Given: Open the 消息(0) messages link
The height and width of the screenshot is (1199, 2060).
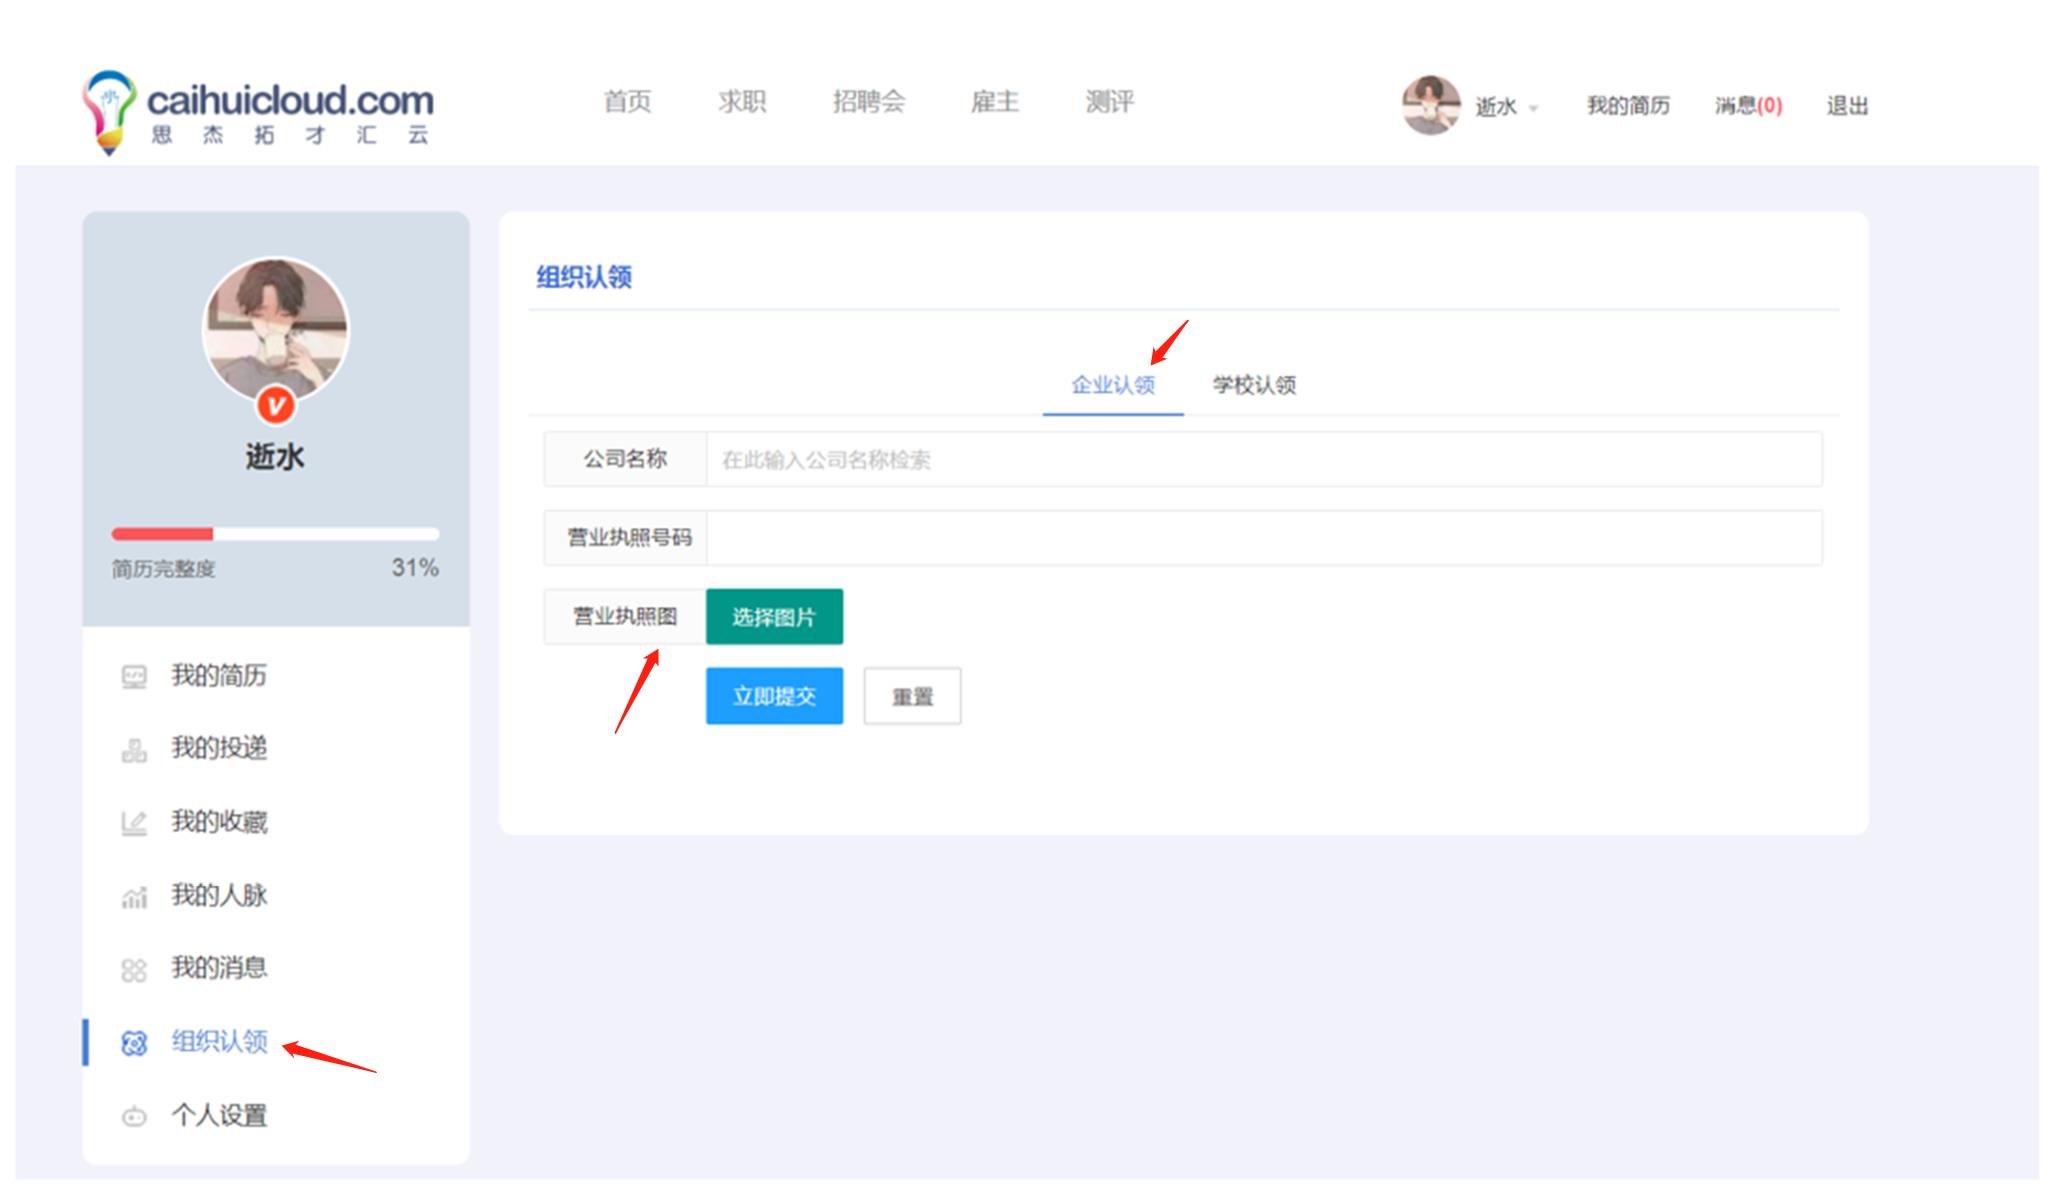Looking at the screenshot, I should click(1748, 106).
